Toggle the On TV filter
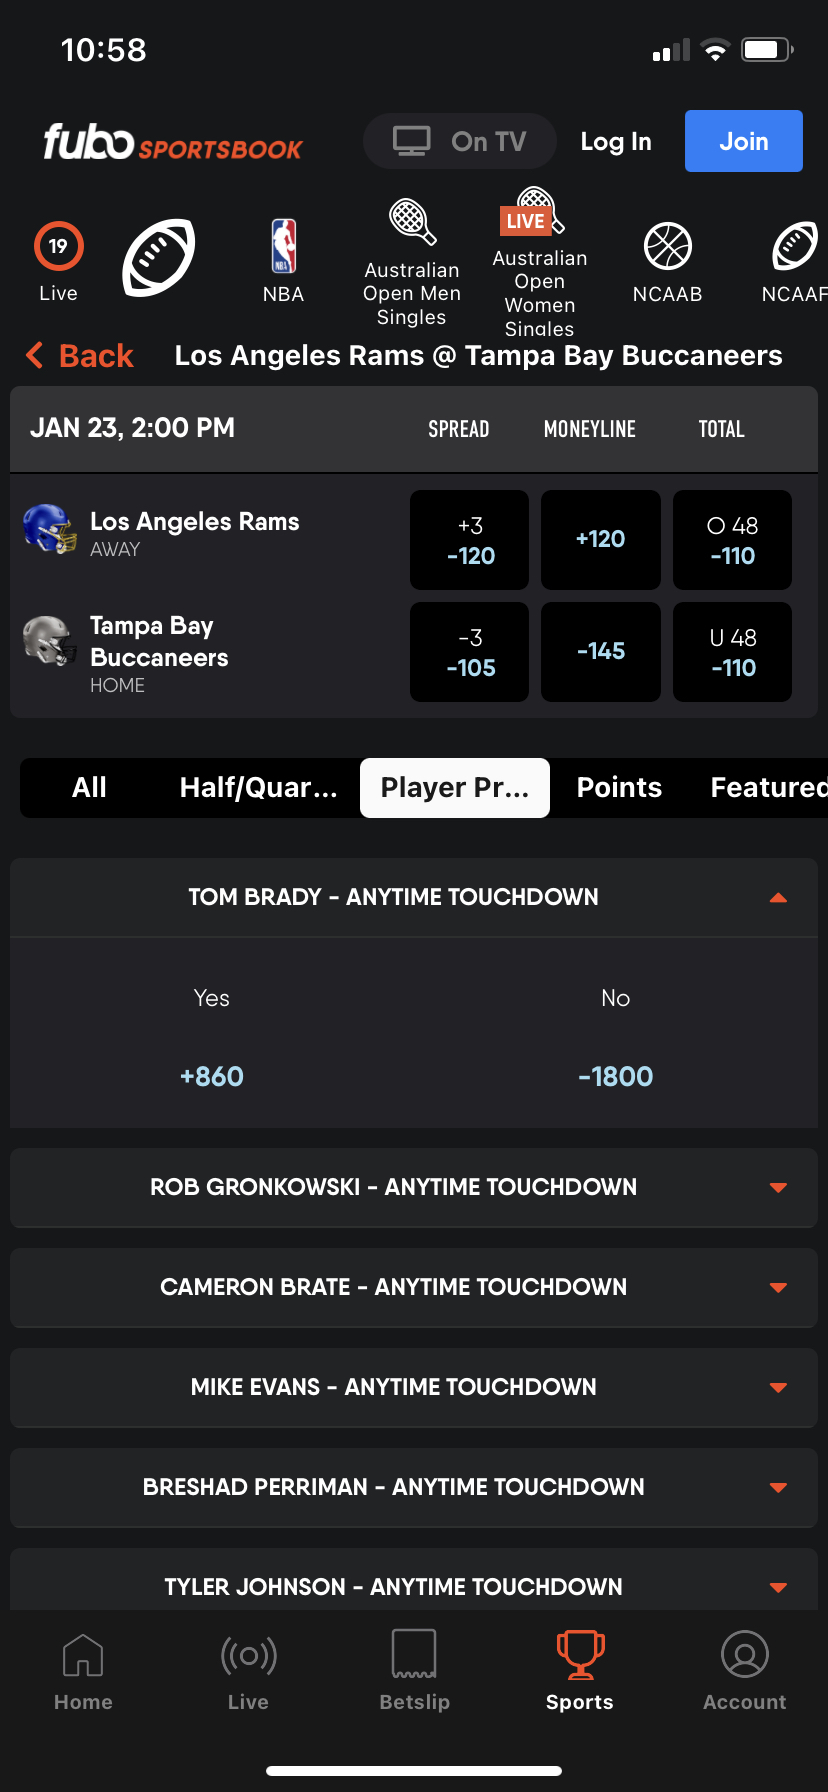The height and width of the screenshot is (1792, 828). (x=460, y=141)
